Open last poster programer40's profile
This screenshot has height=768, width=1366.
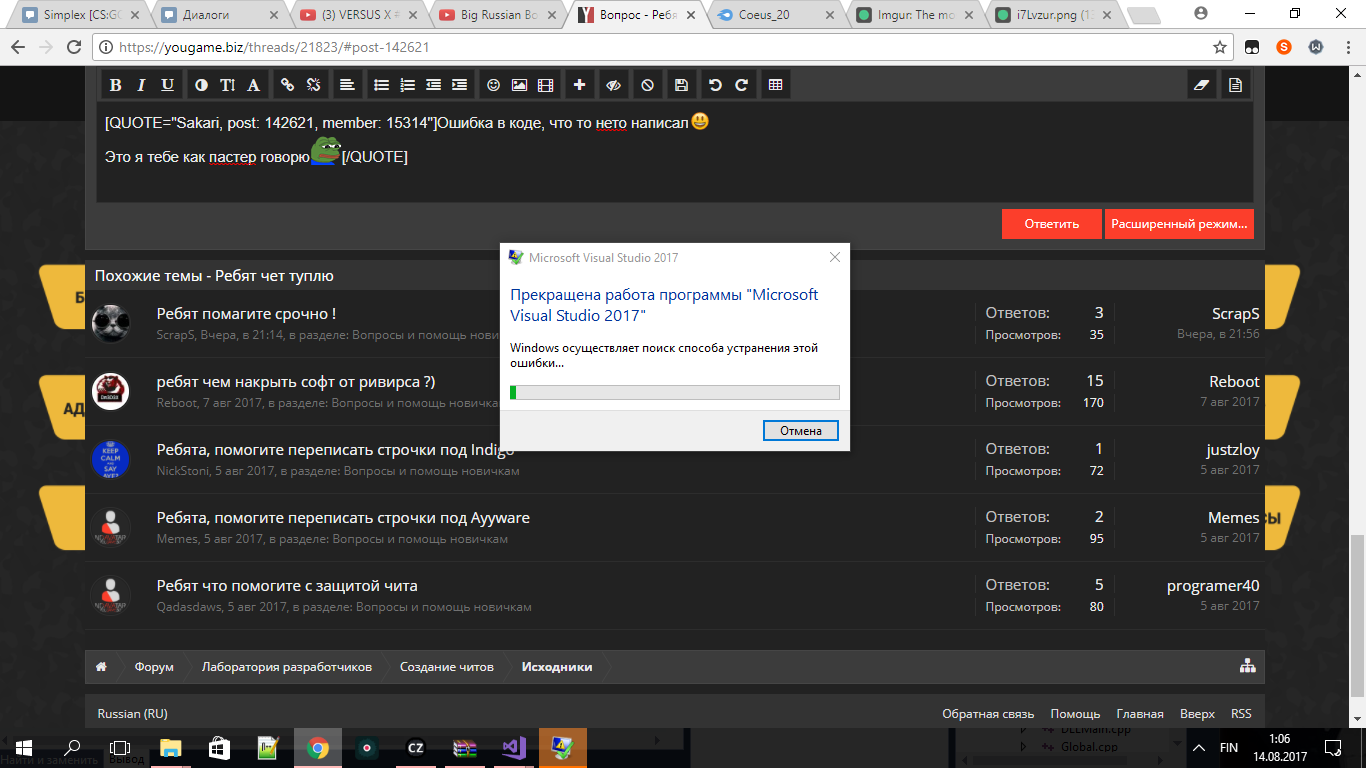1213,586
